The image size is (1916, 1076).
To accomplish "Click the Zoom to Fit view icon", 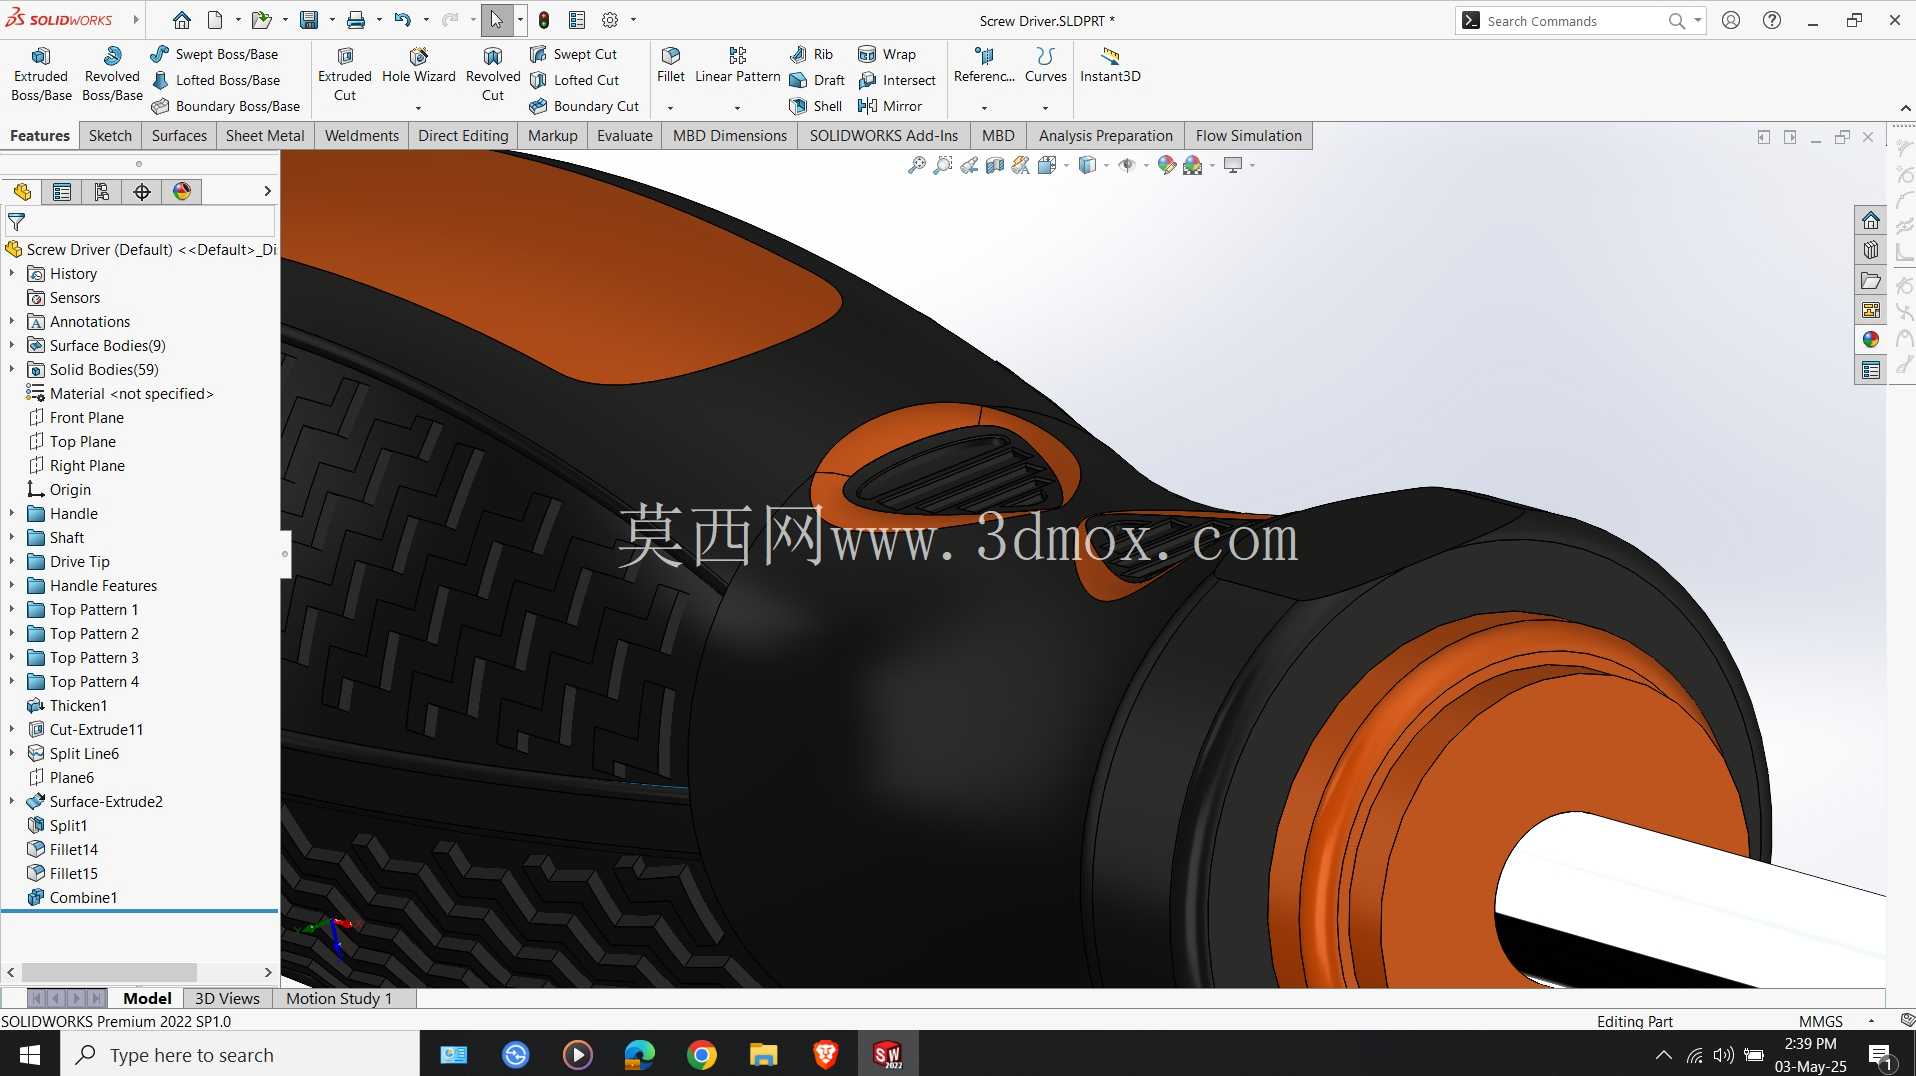I will [x=916, y=165].
